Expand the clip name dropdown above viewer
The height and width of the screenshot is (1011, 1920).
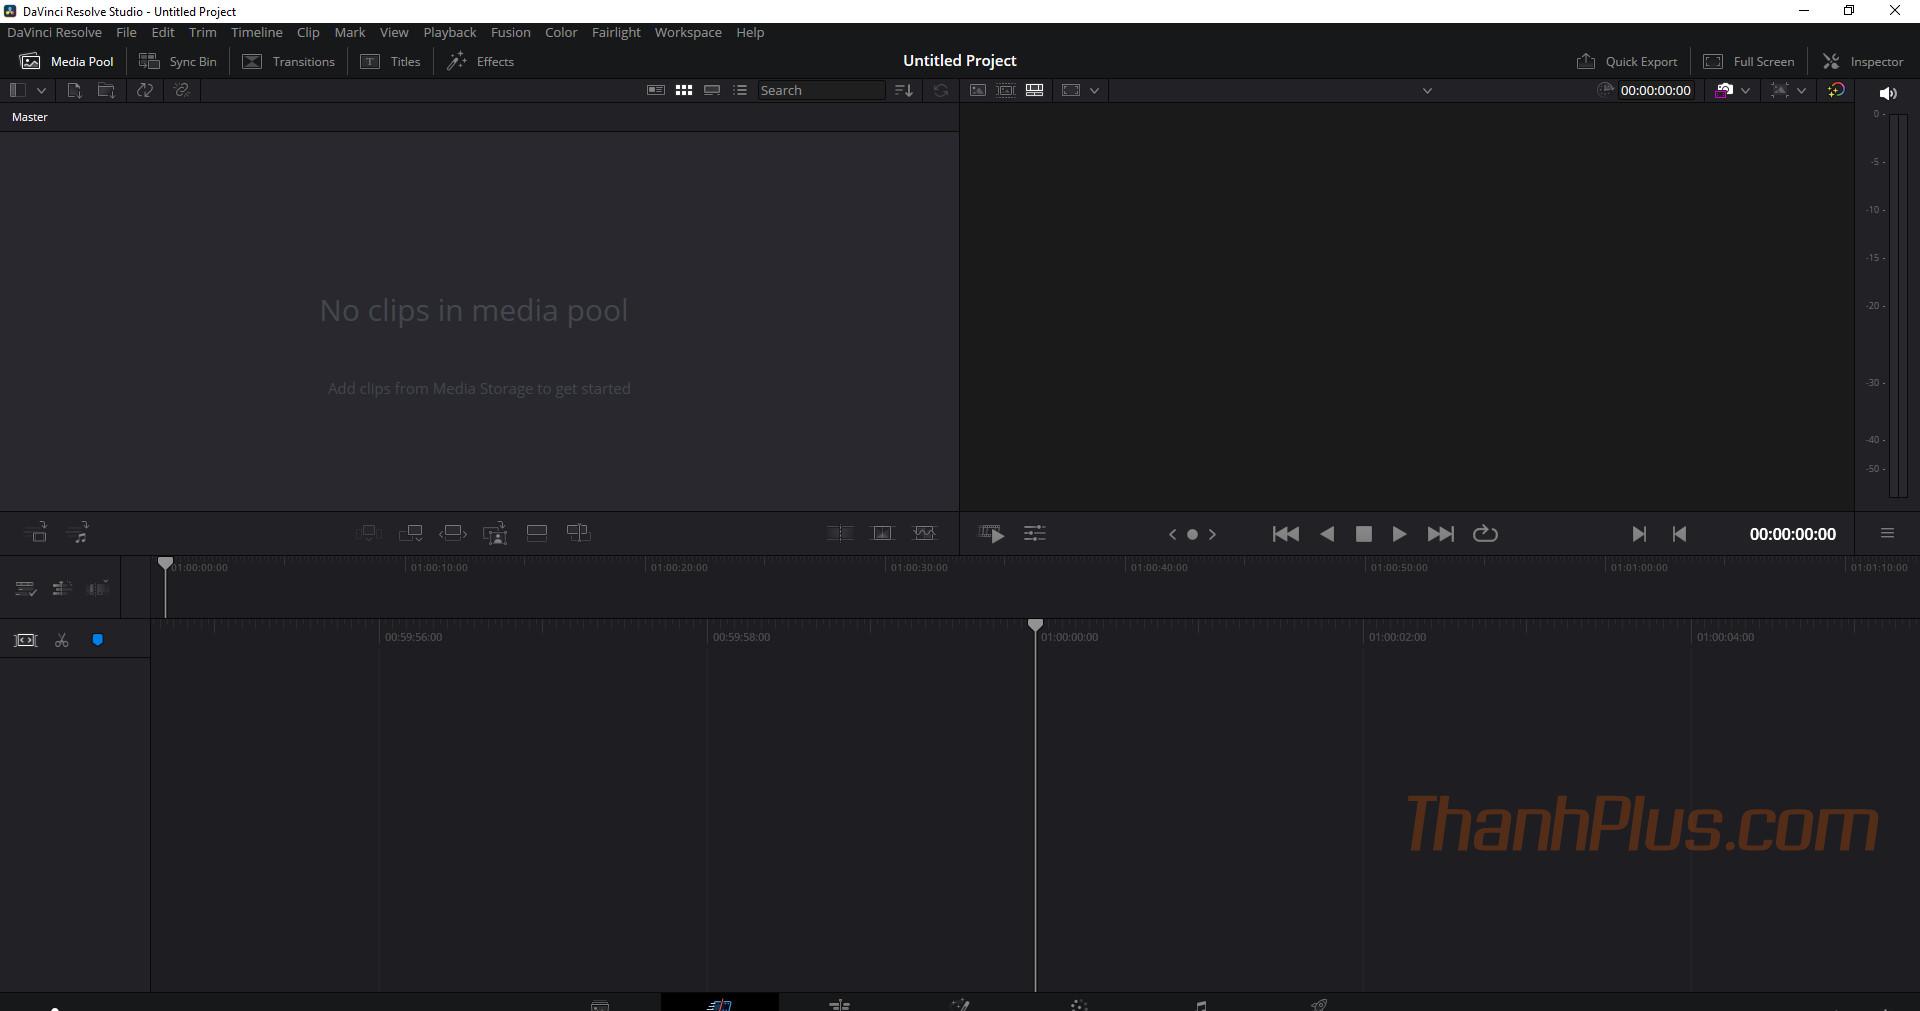pyautogui.click(x=1427, y=90)
